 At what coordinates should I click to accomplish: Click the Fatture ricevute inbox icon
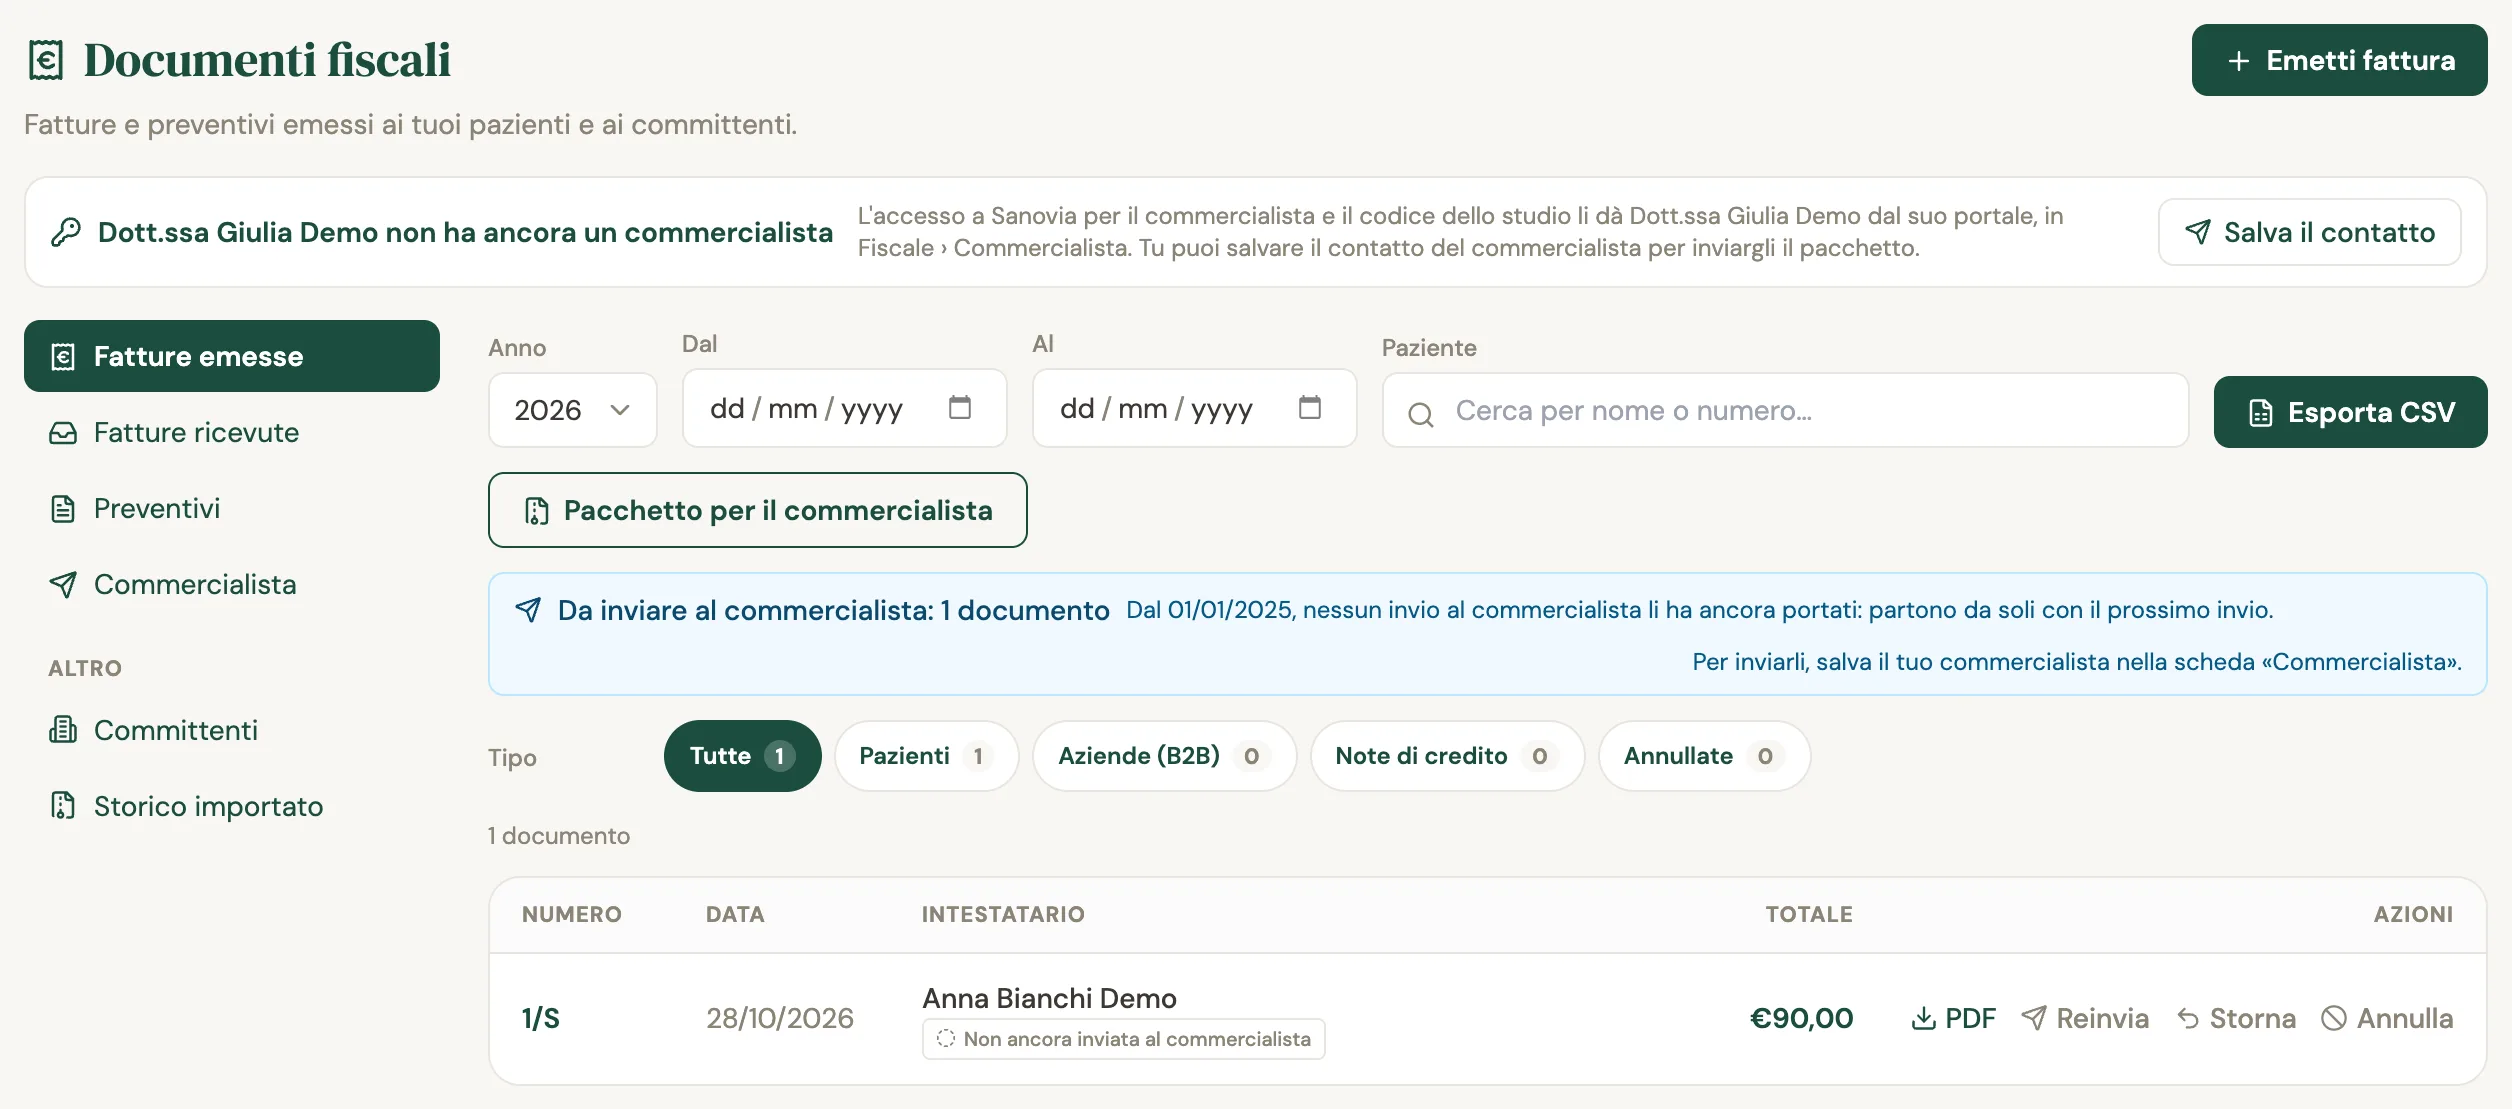pyautogui.click(x=63, y=433)
